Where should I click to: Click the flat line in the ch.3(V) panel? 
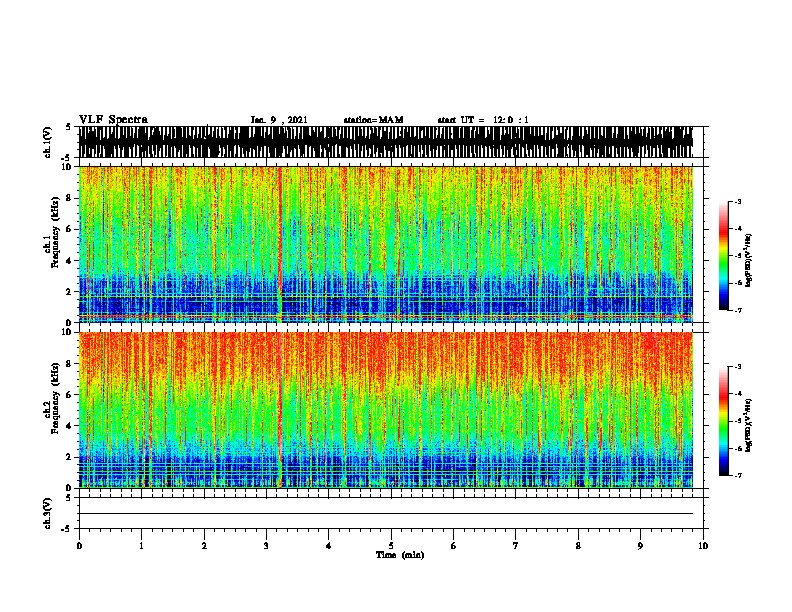point(385,514)
